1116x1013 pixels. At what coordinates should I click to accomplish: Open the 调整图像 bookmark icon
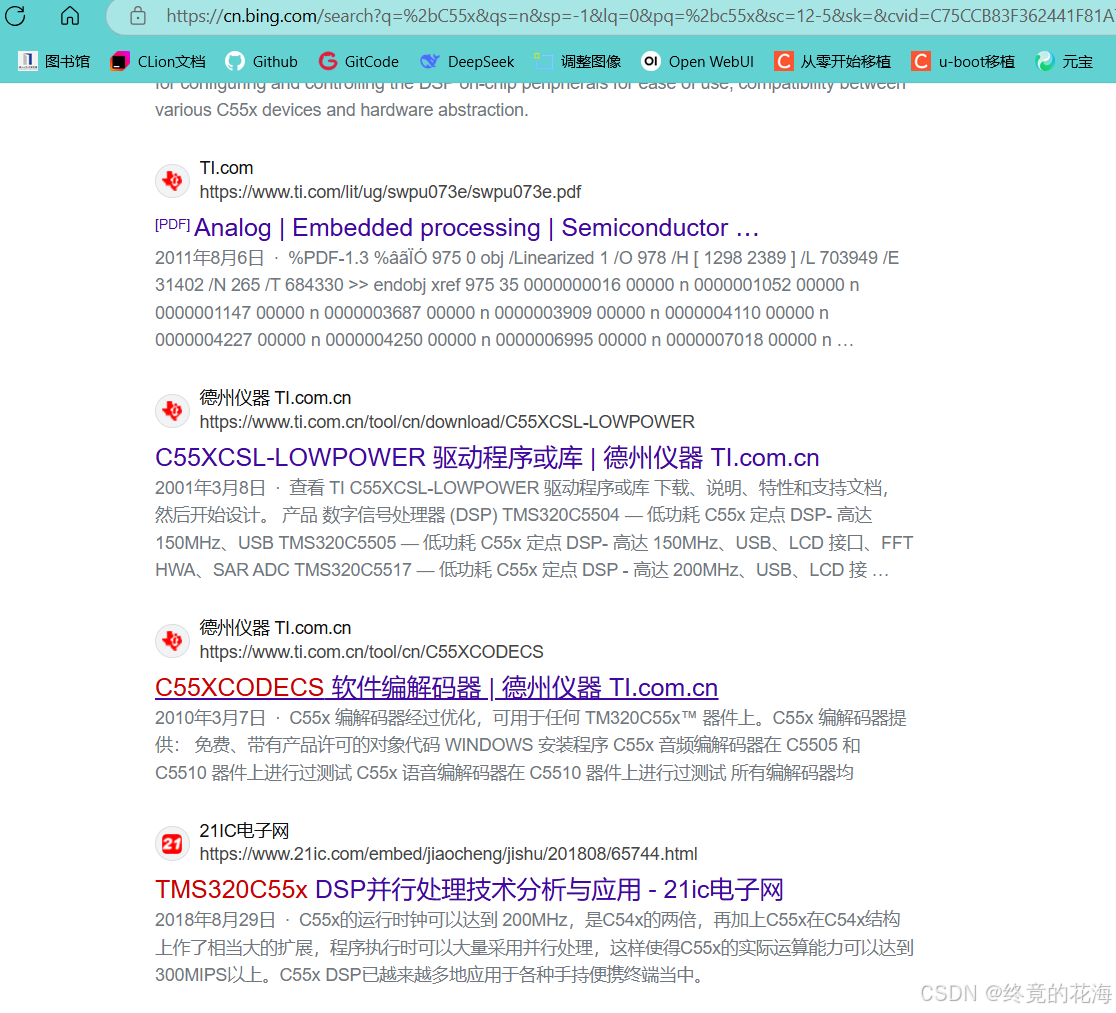point(543,61)
